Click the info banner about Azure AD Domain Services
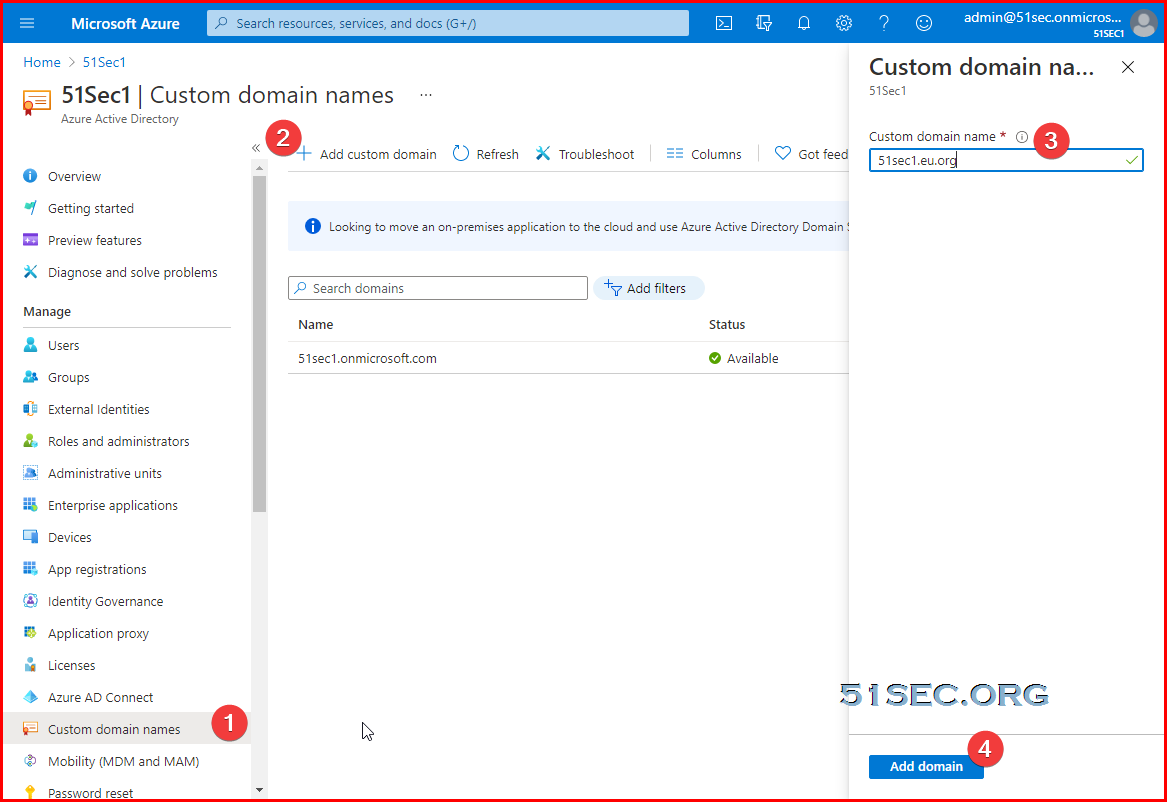1167x802 pixels. pos(568,226)
